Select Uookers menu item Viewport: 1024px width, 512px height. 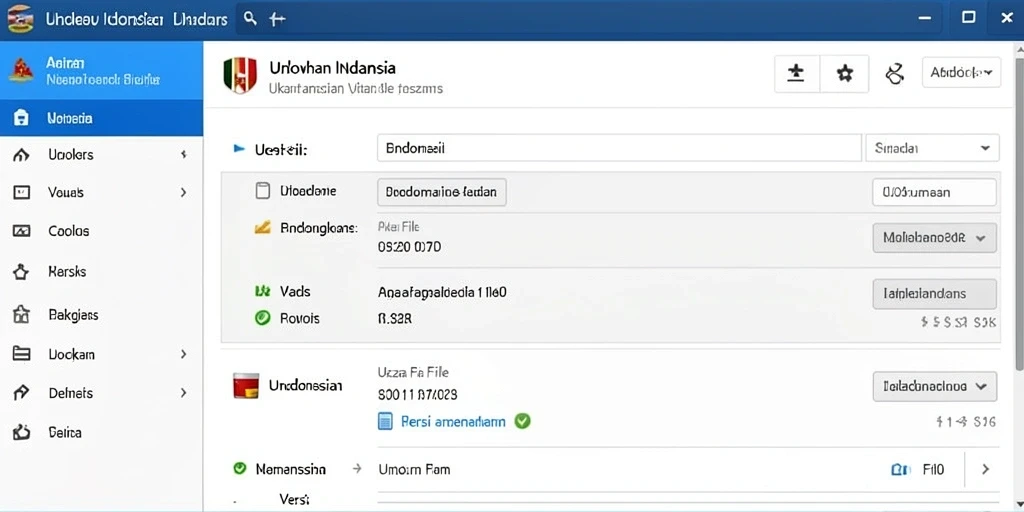tap(101, 155)
